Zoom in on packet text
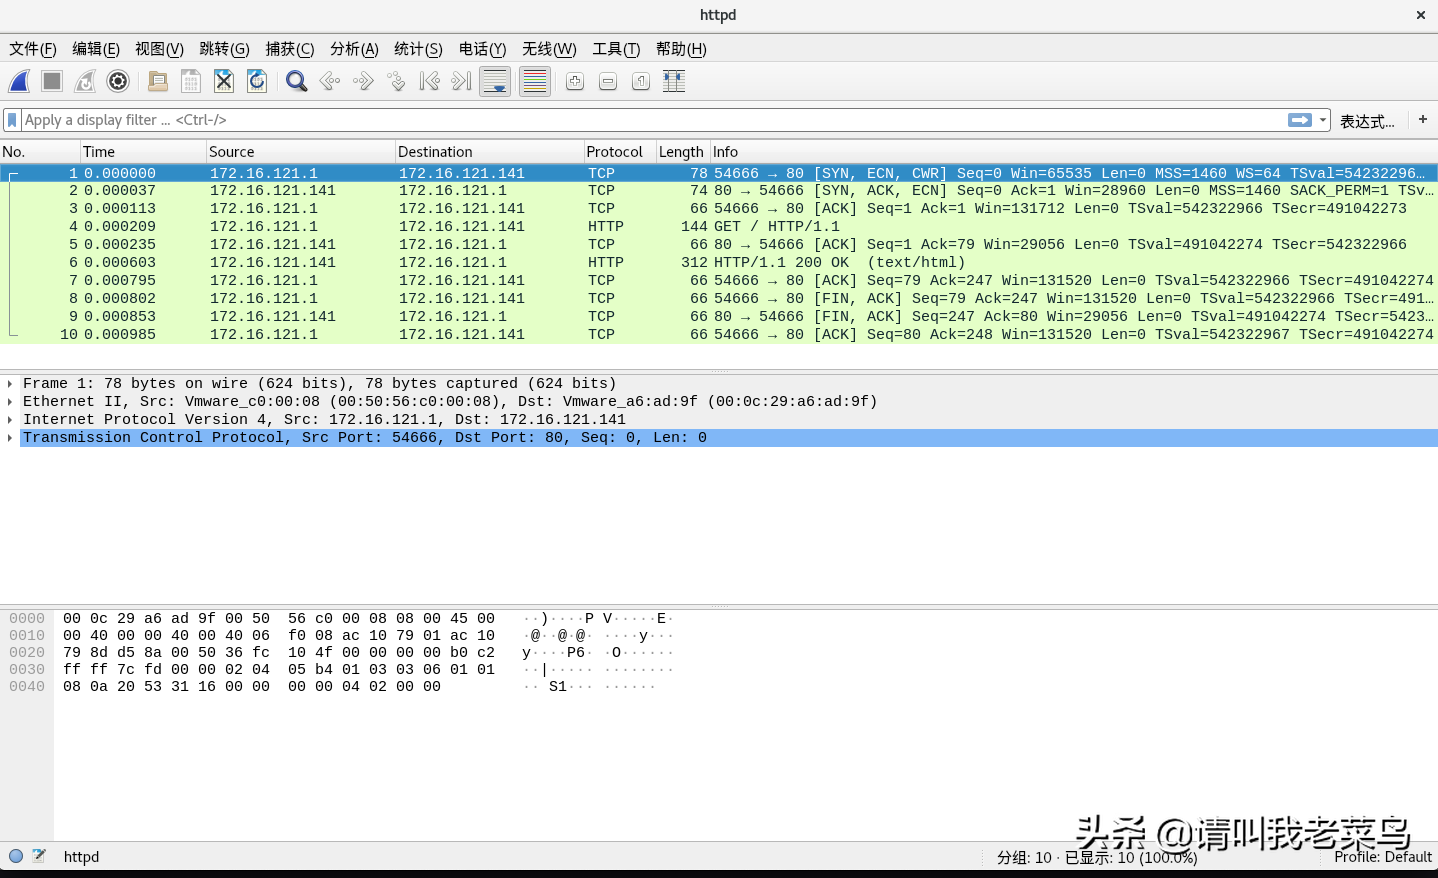This screenshot has height=878, width=1438. (575, 82)
